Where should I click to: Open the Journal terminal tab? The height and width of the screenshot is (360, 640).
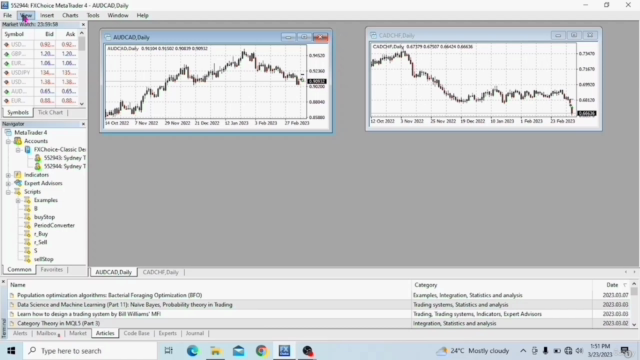(x=195, y=333)
